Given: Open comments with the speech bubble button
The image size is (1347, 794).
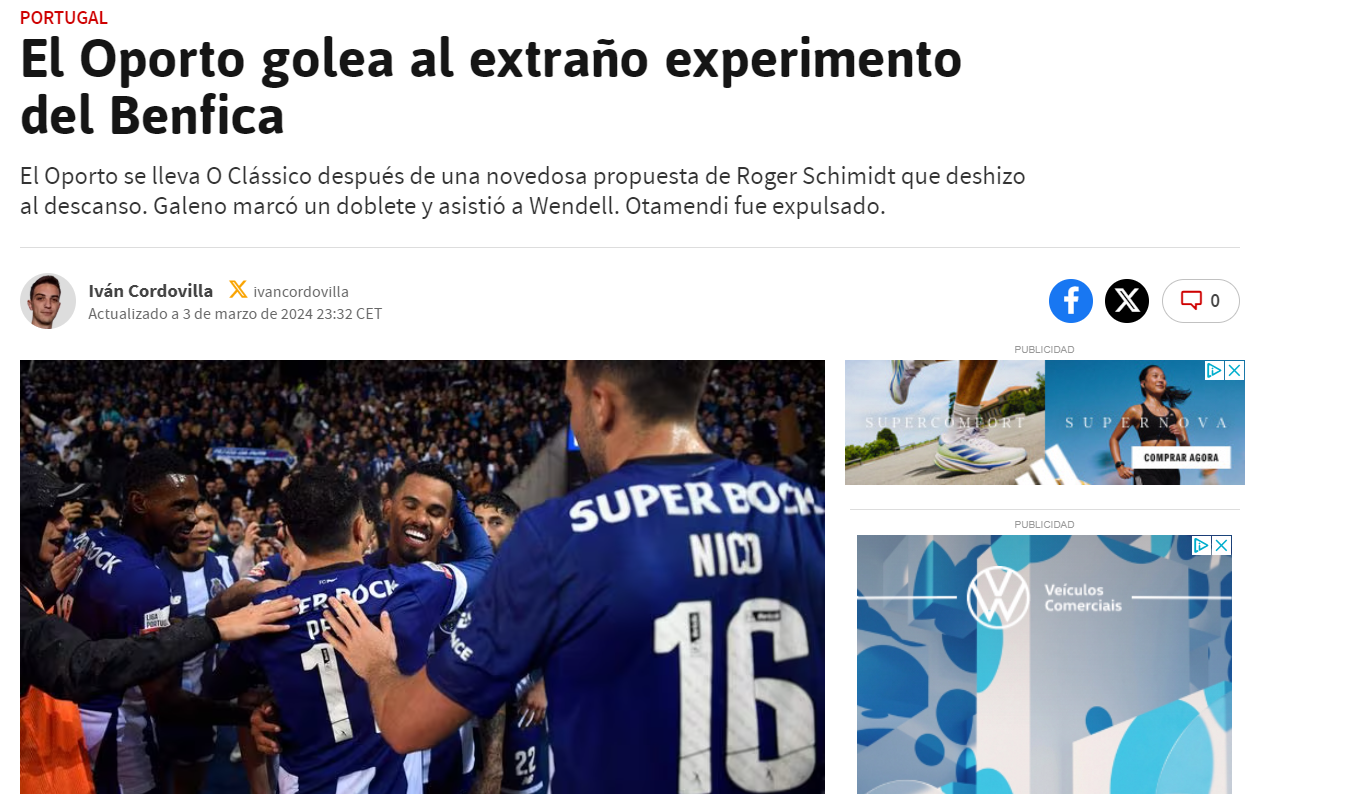Looking at the screenshot, I should point(1200,300).
